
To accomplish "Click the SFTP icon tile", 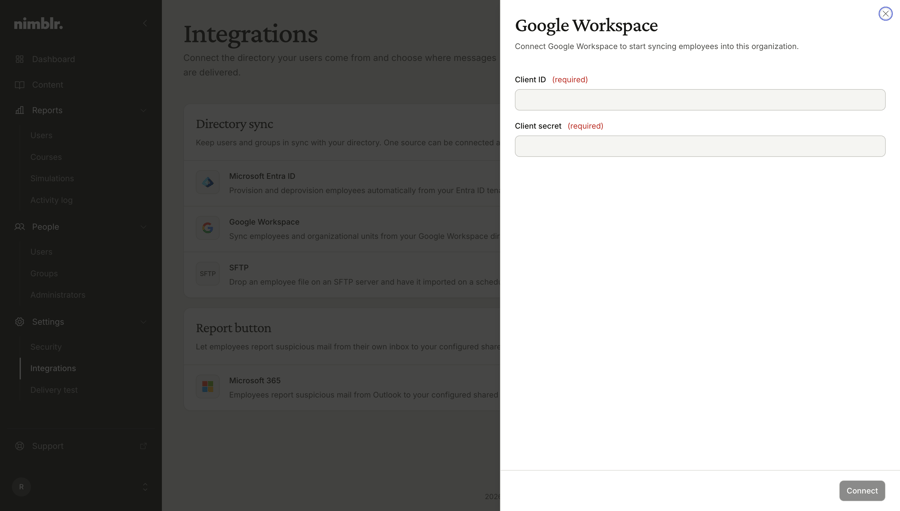I will (208, 274).
